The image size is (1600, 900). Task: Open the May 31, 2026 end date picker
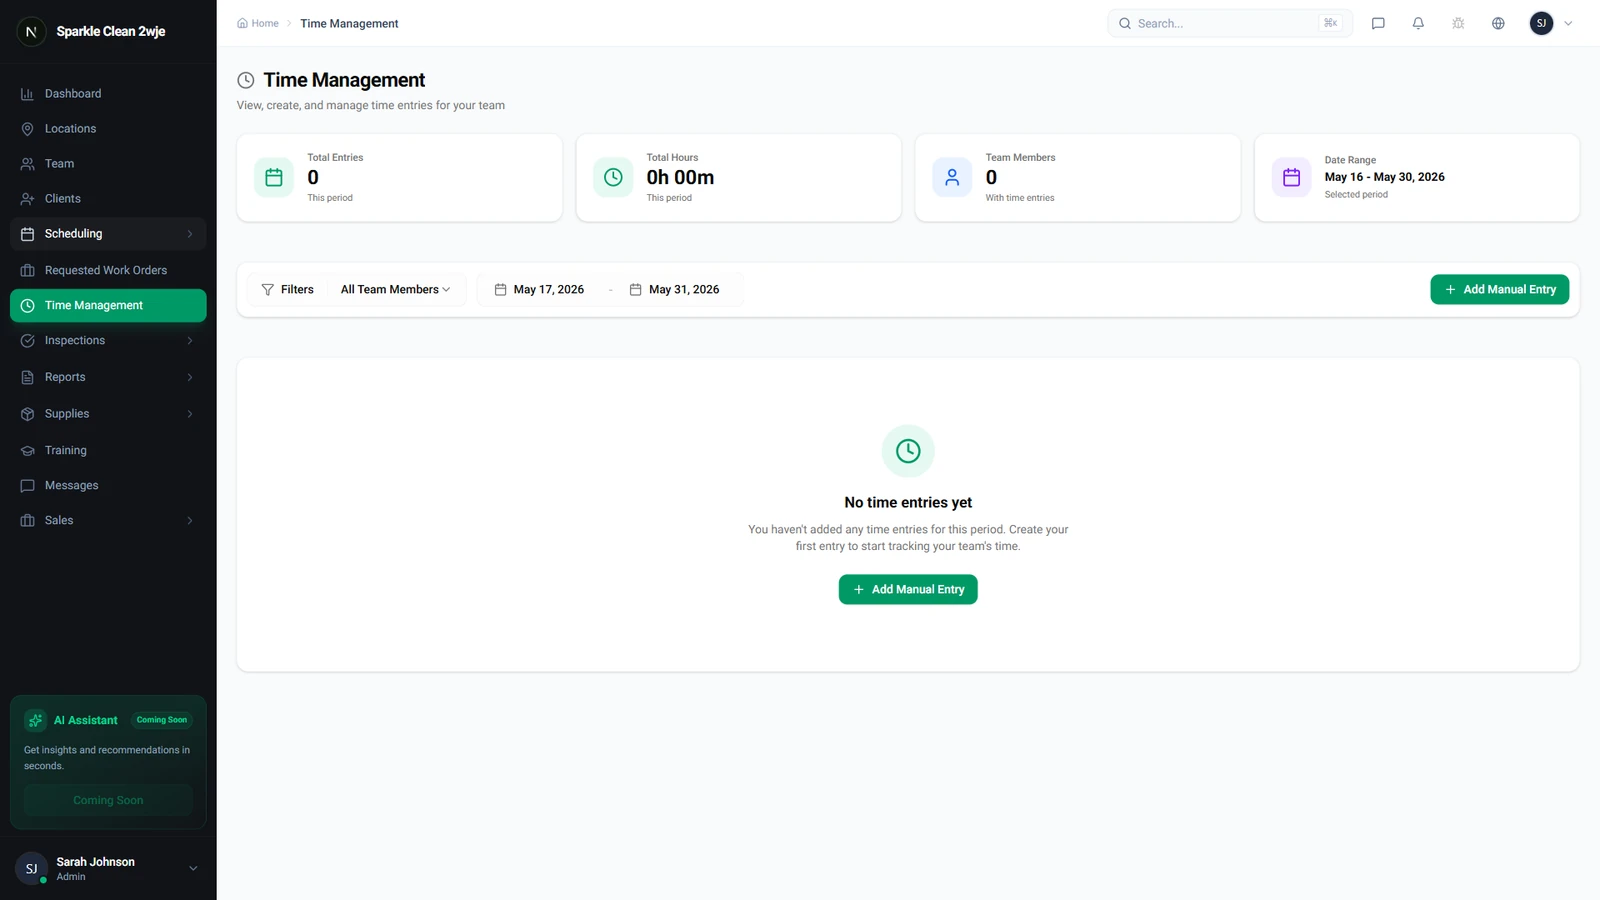[675, 290]
